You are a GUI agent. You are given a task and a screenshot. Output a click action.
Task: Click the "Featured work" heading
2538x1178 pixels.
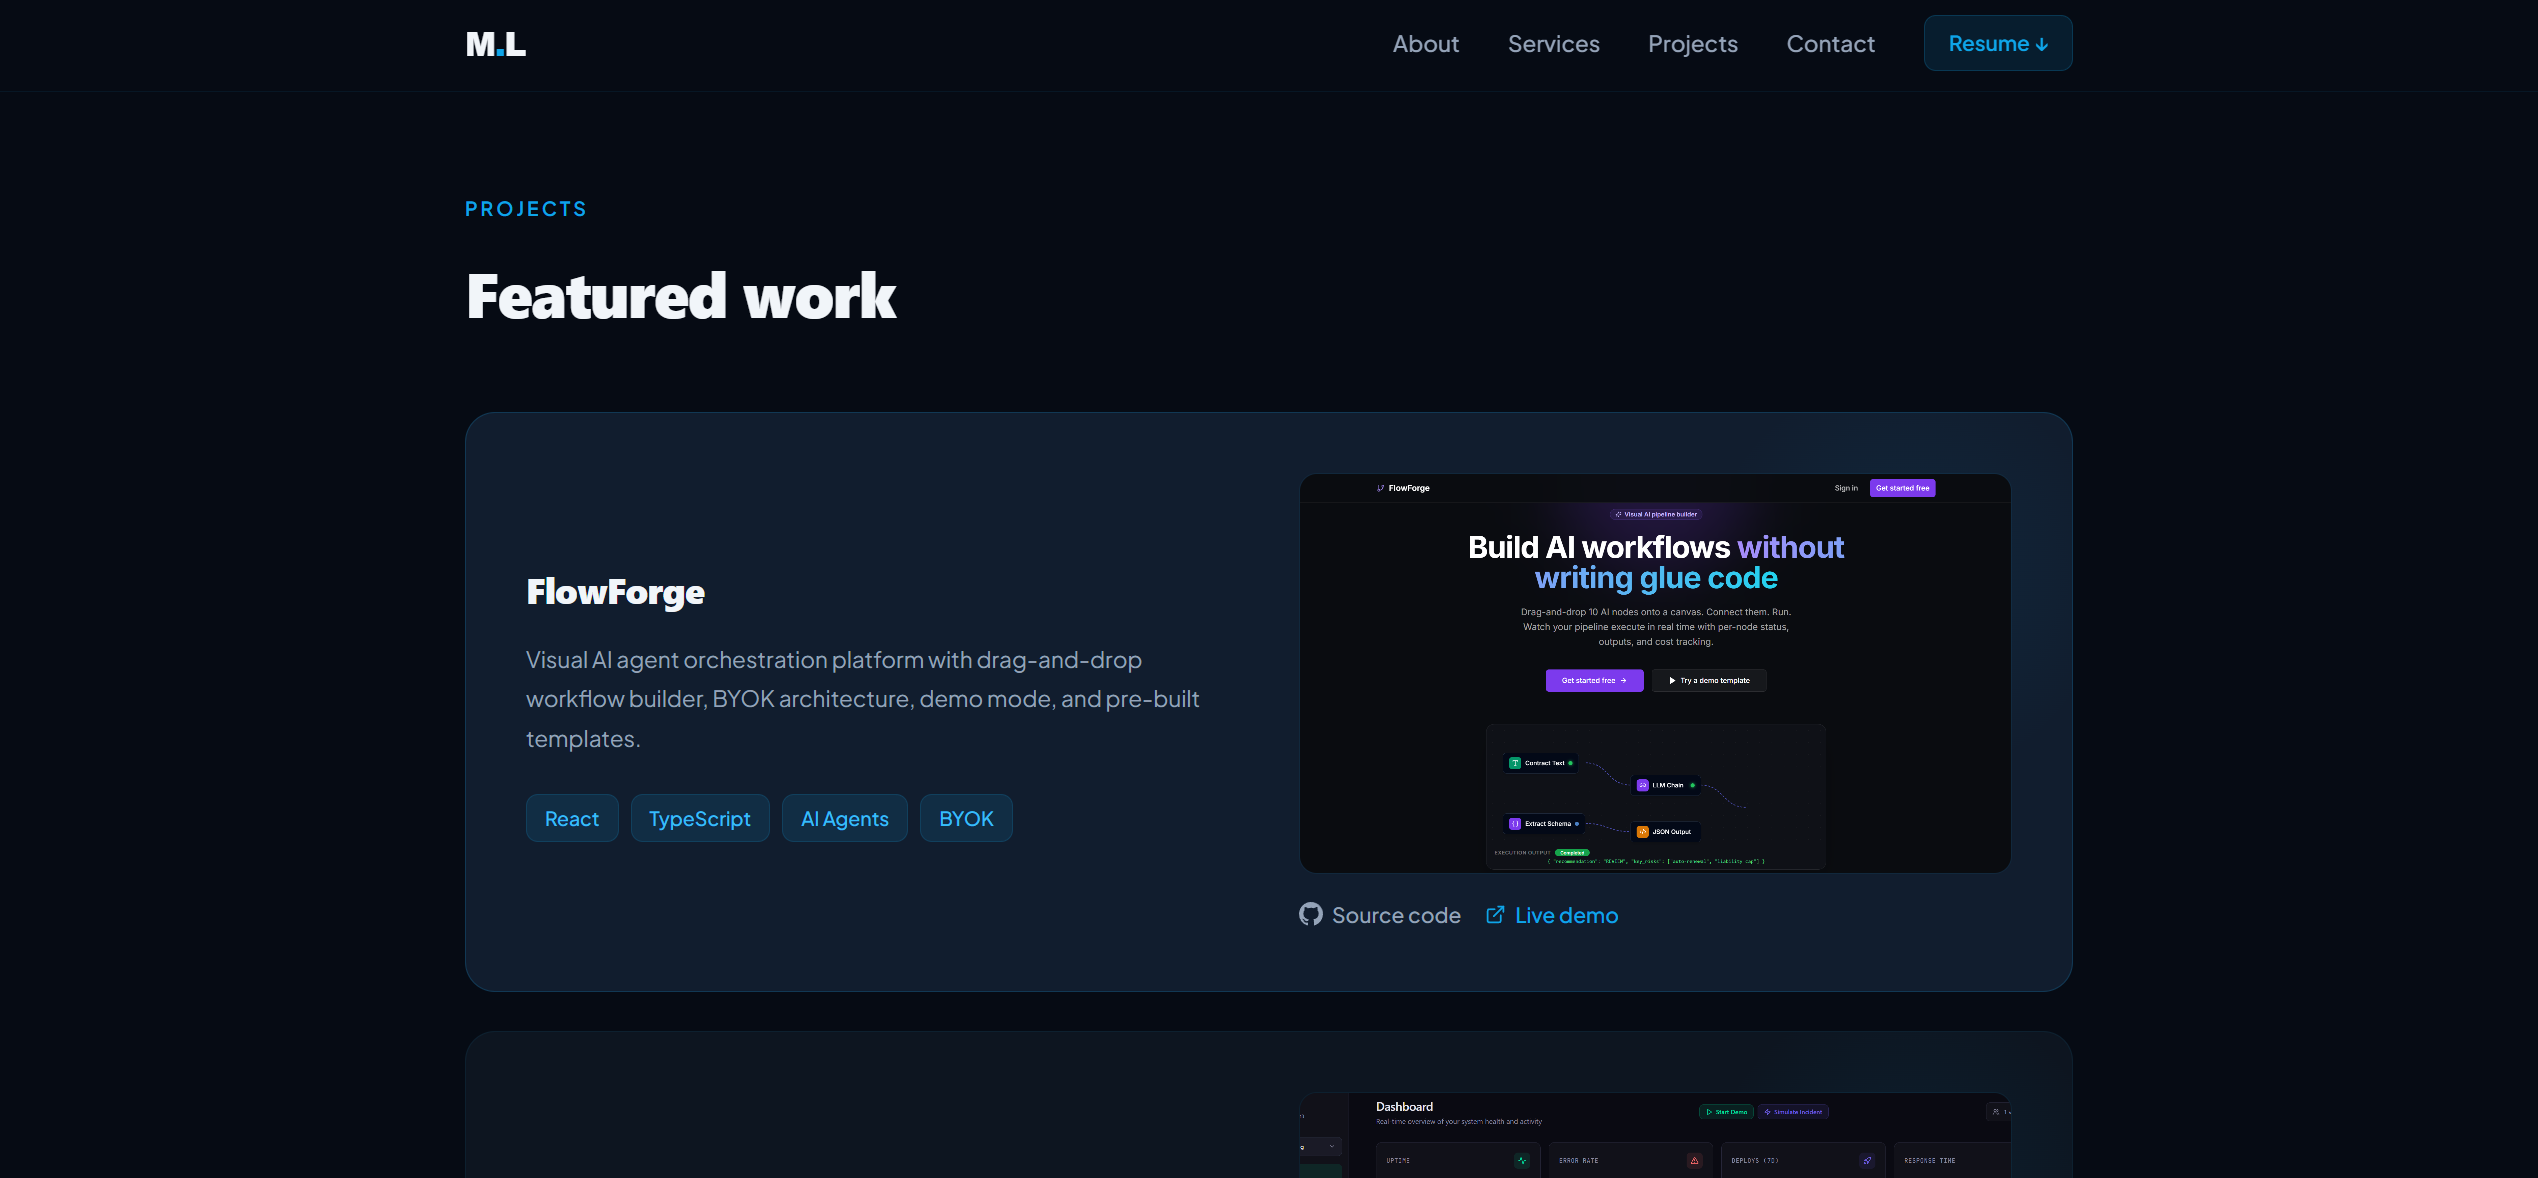[x=681, y=297]
